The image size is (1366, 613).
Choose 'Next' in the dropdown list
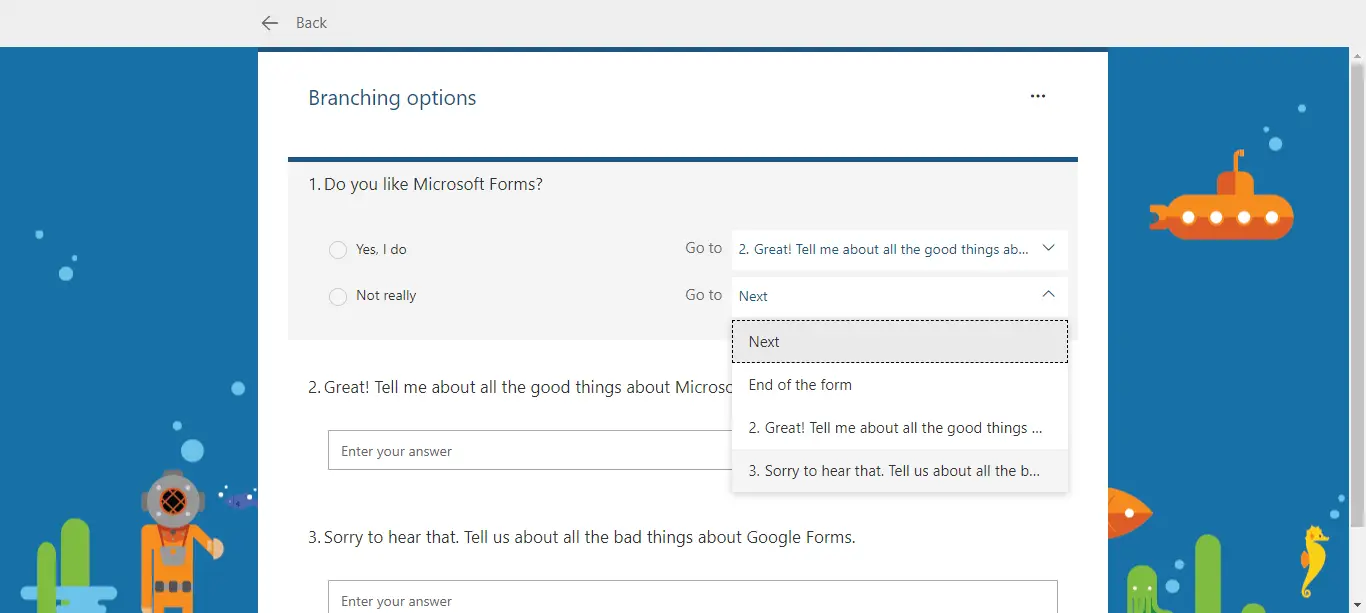tap(900, 341)
